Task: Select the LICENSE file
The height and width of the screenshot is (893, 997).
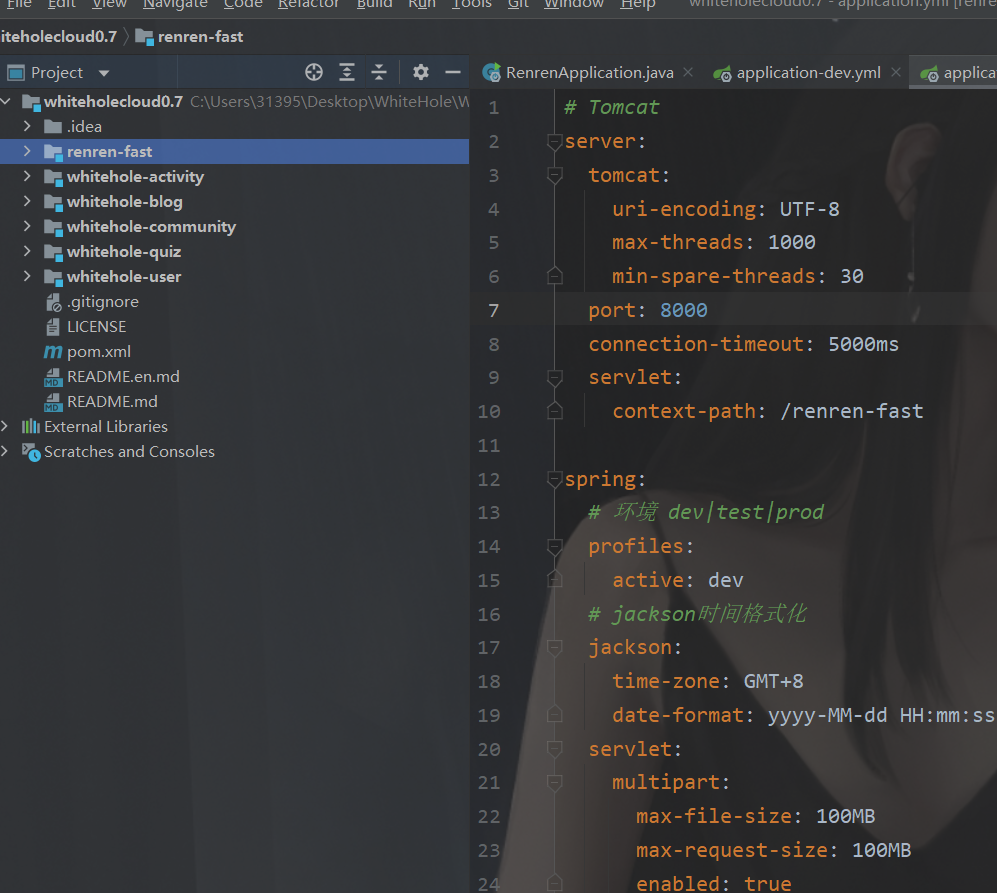Action: (x=96, y=326)
